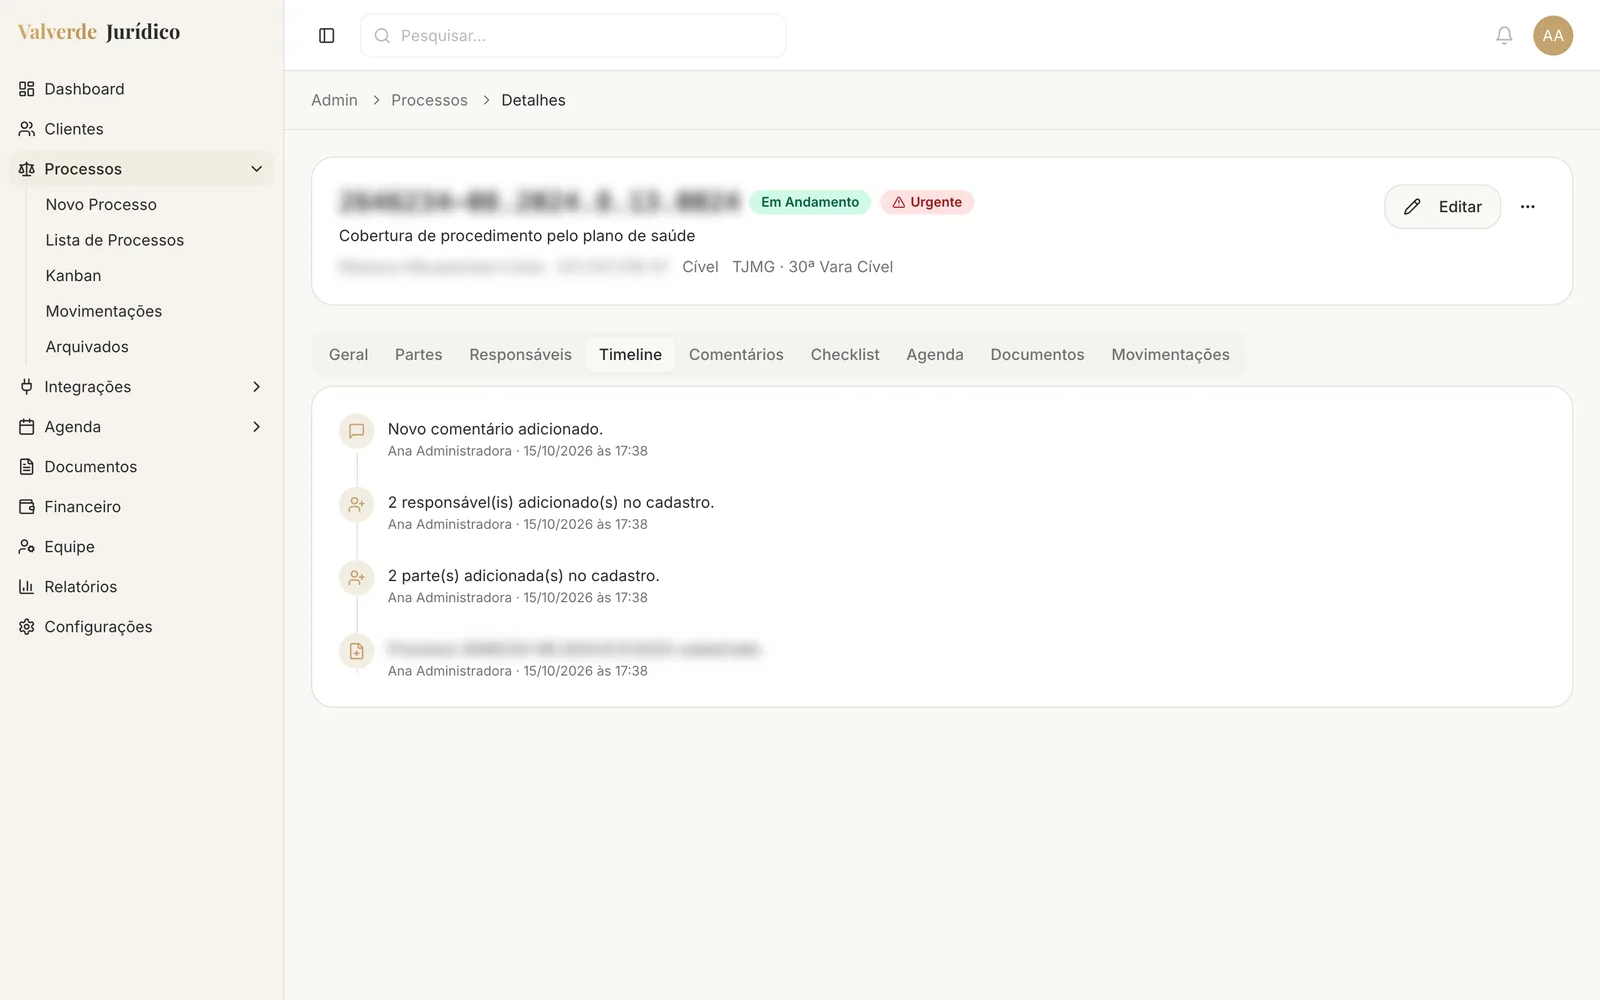The height and width of the screenshot is (1000, 1600).
Task: Click the Equipe team icon
Action: (27, 547)
